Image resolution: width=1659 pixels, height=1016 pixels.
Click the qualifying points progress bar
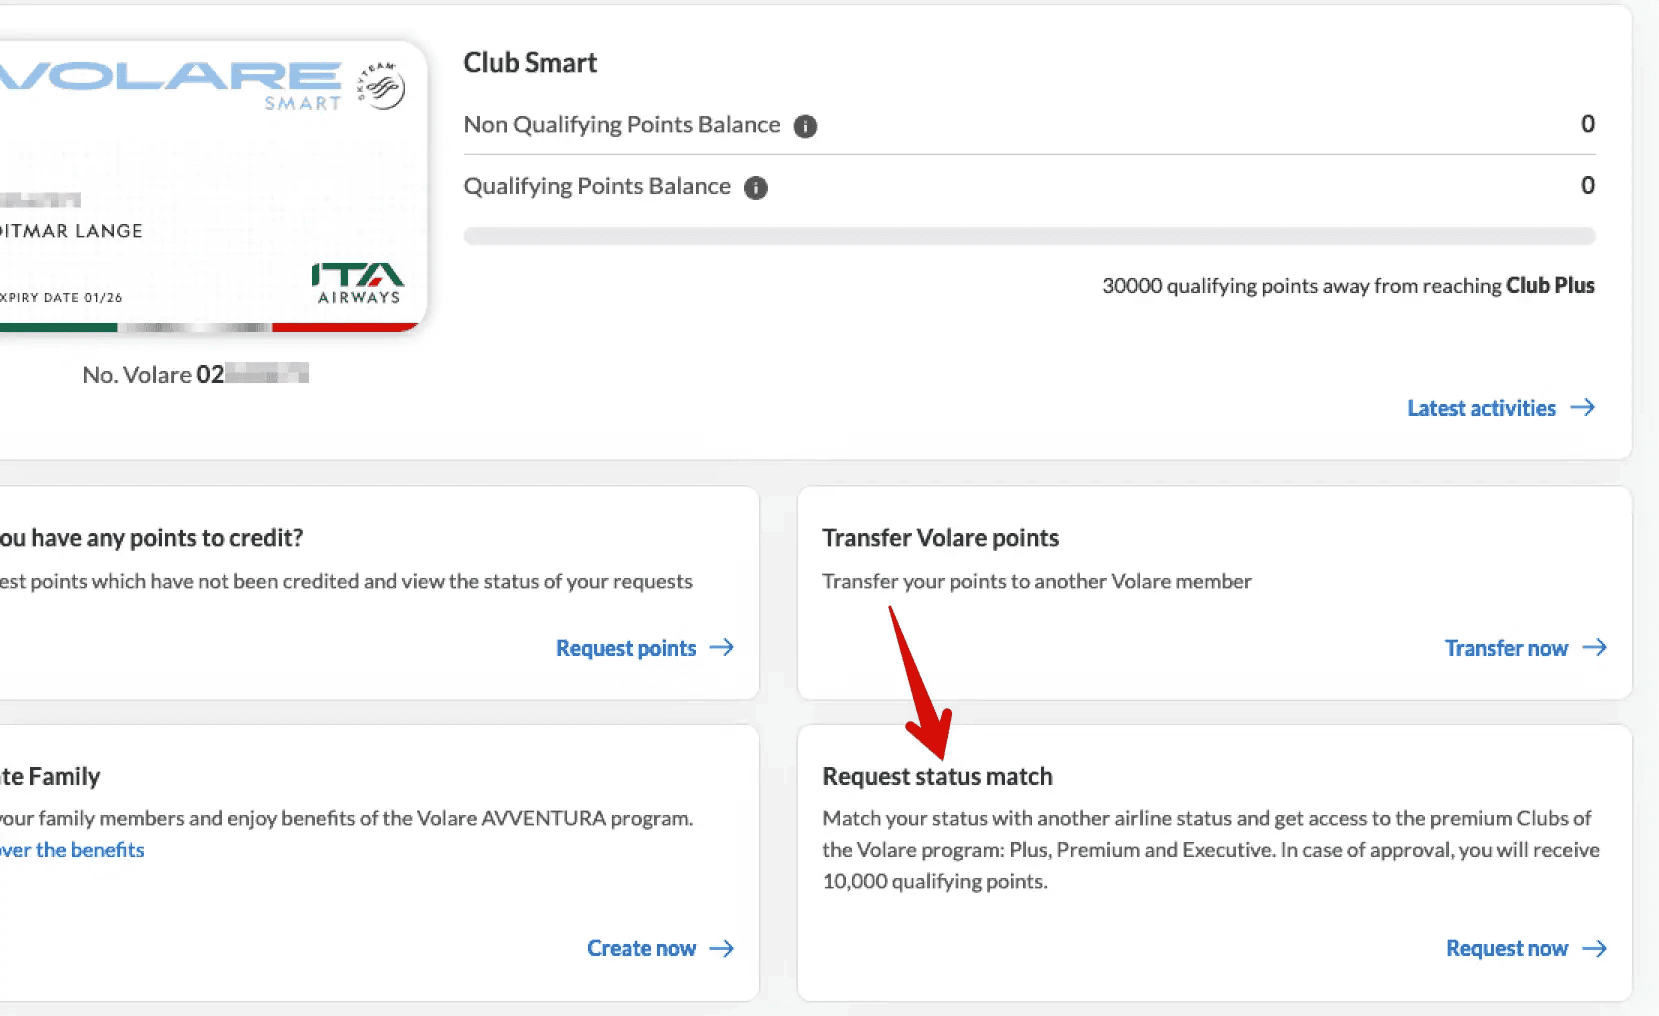click(1028, 237)
